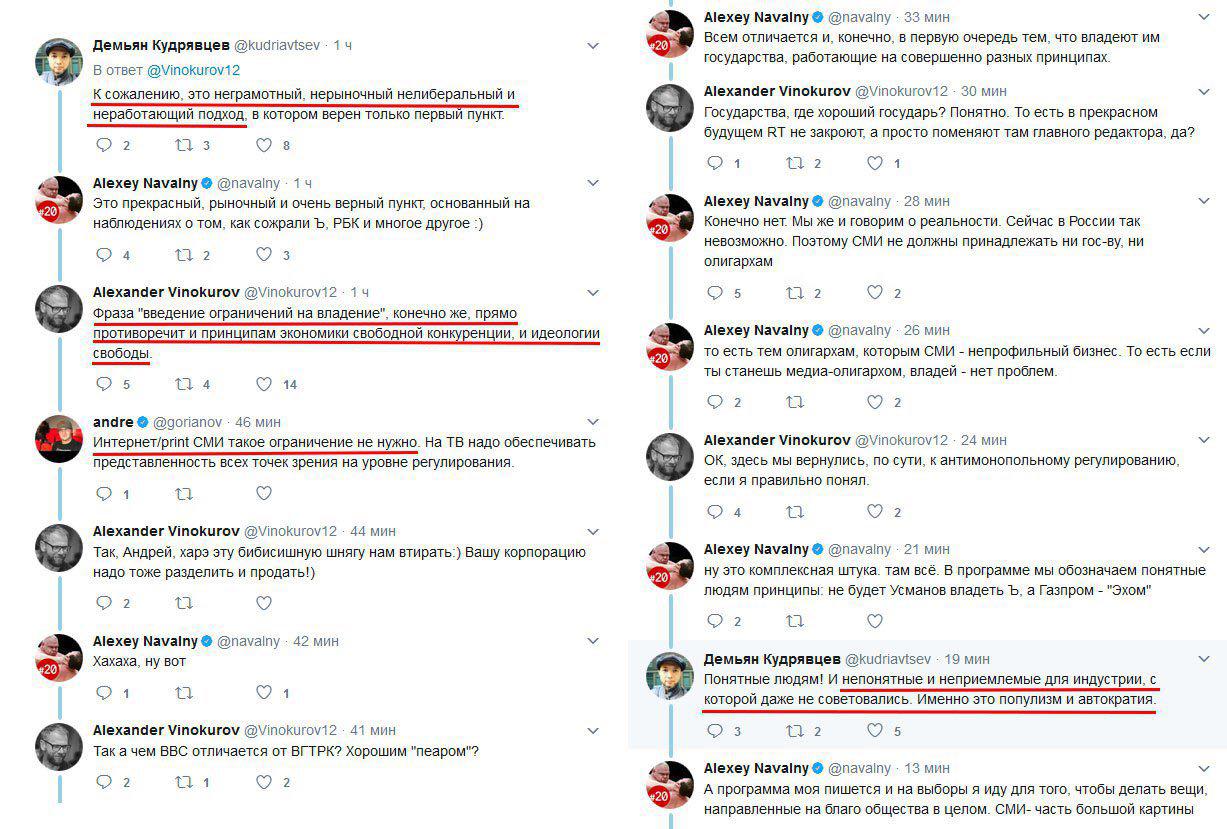Like Кудрявцев's "Понятные людям!" tweet
Screen dimensions: 1227x829
875,731
